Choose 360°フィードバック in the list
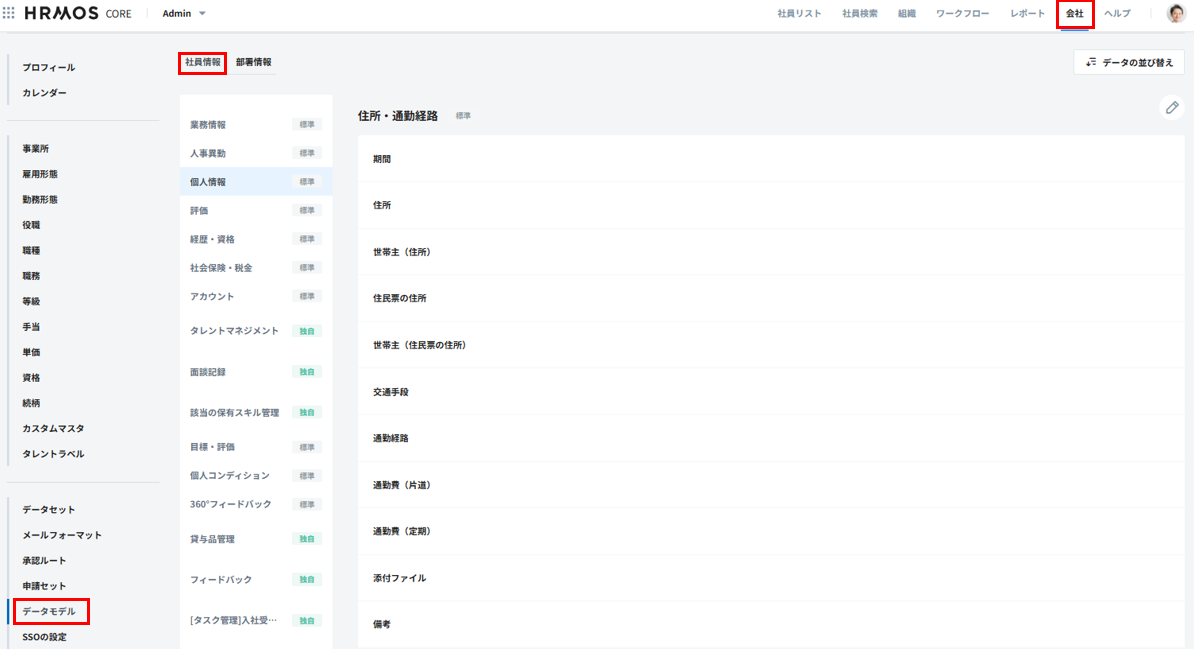The image size is (1194, 649). point(230,504)
